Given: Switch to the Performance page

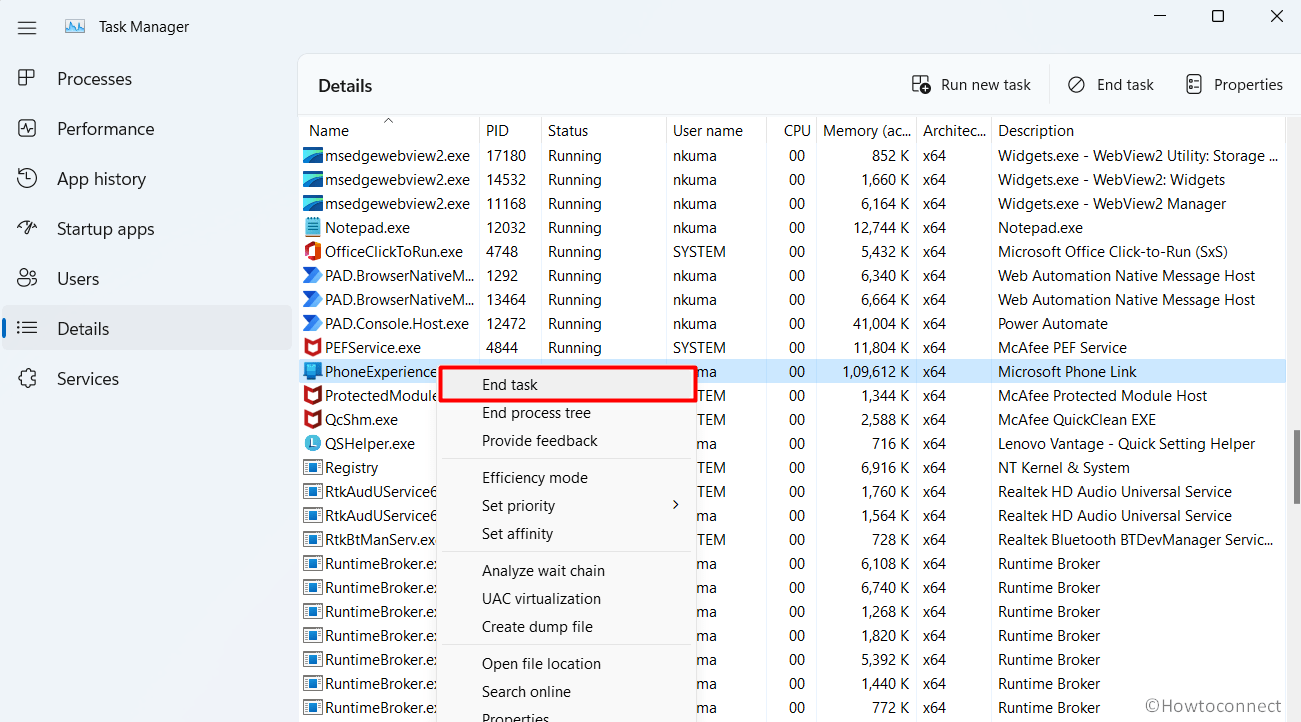Looking at the screenshot, I should [147, 128].
